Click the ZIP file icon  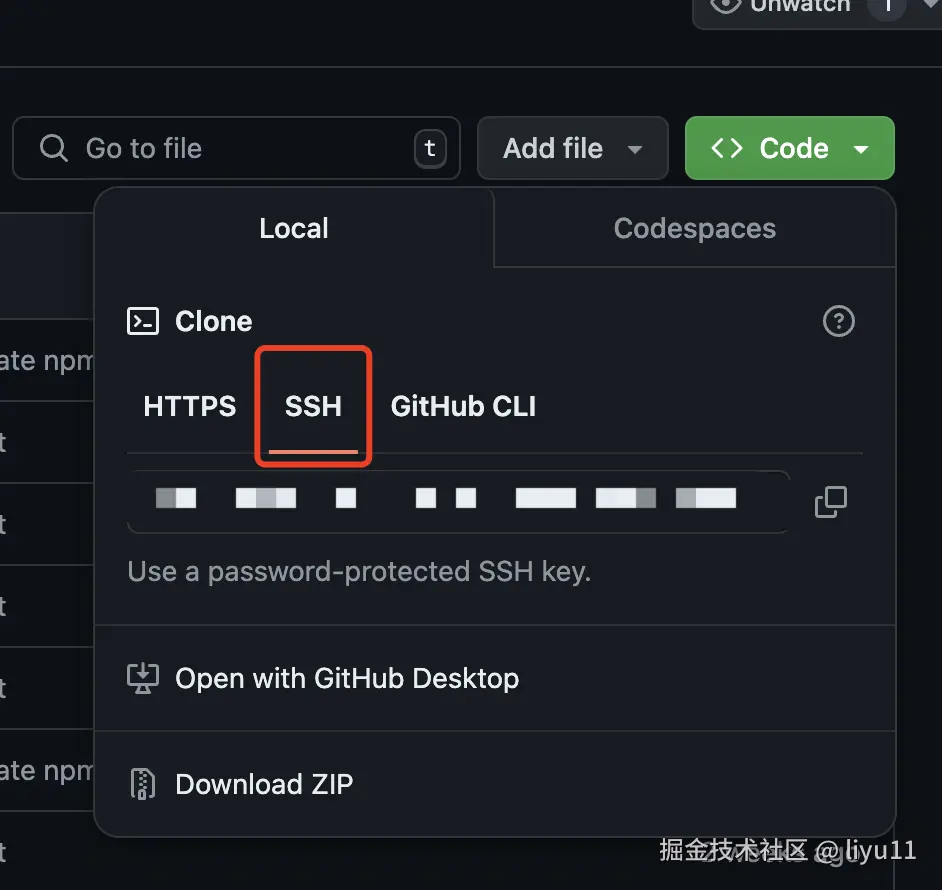(x=143, y=784)
